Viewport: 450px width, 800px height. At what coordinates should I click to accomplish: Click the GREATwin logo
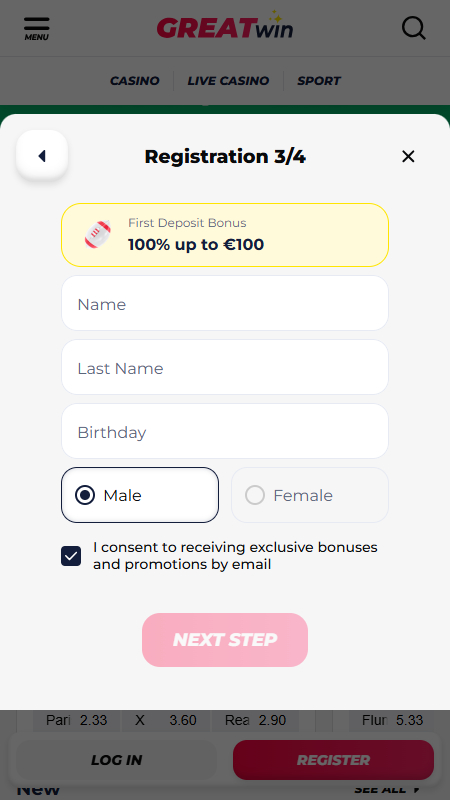pyautogui.click(x=224, y=26)
